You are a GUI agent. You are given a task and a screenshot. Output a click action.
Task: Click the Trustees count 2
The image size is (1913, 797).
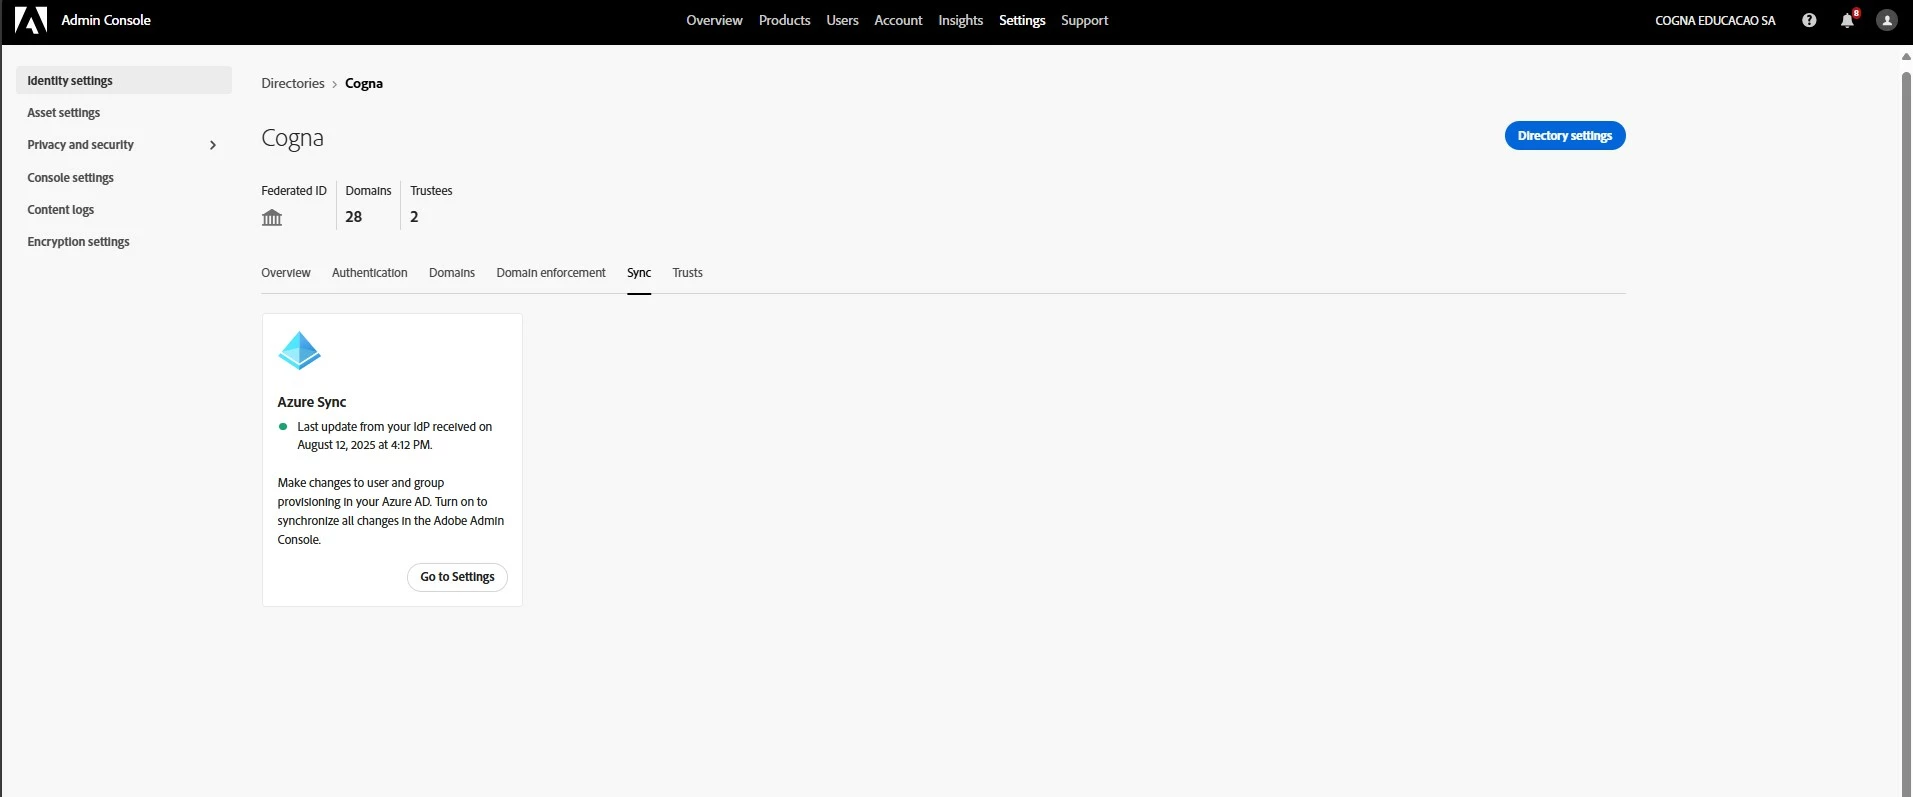414,217
